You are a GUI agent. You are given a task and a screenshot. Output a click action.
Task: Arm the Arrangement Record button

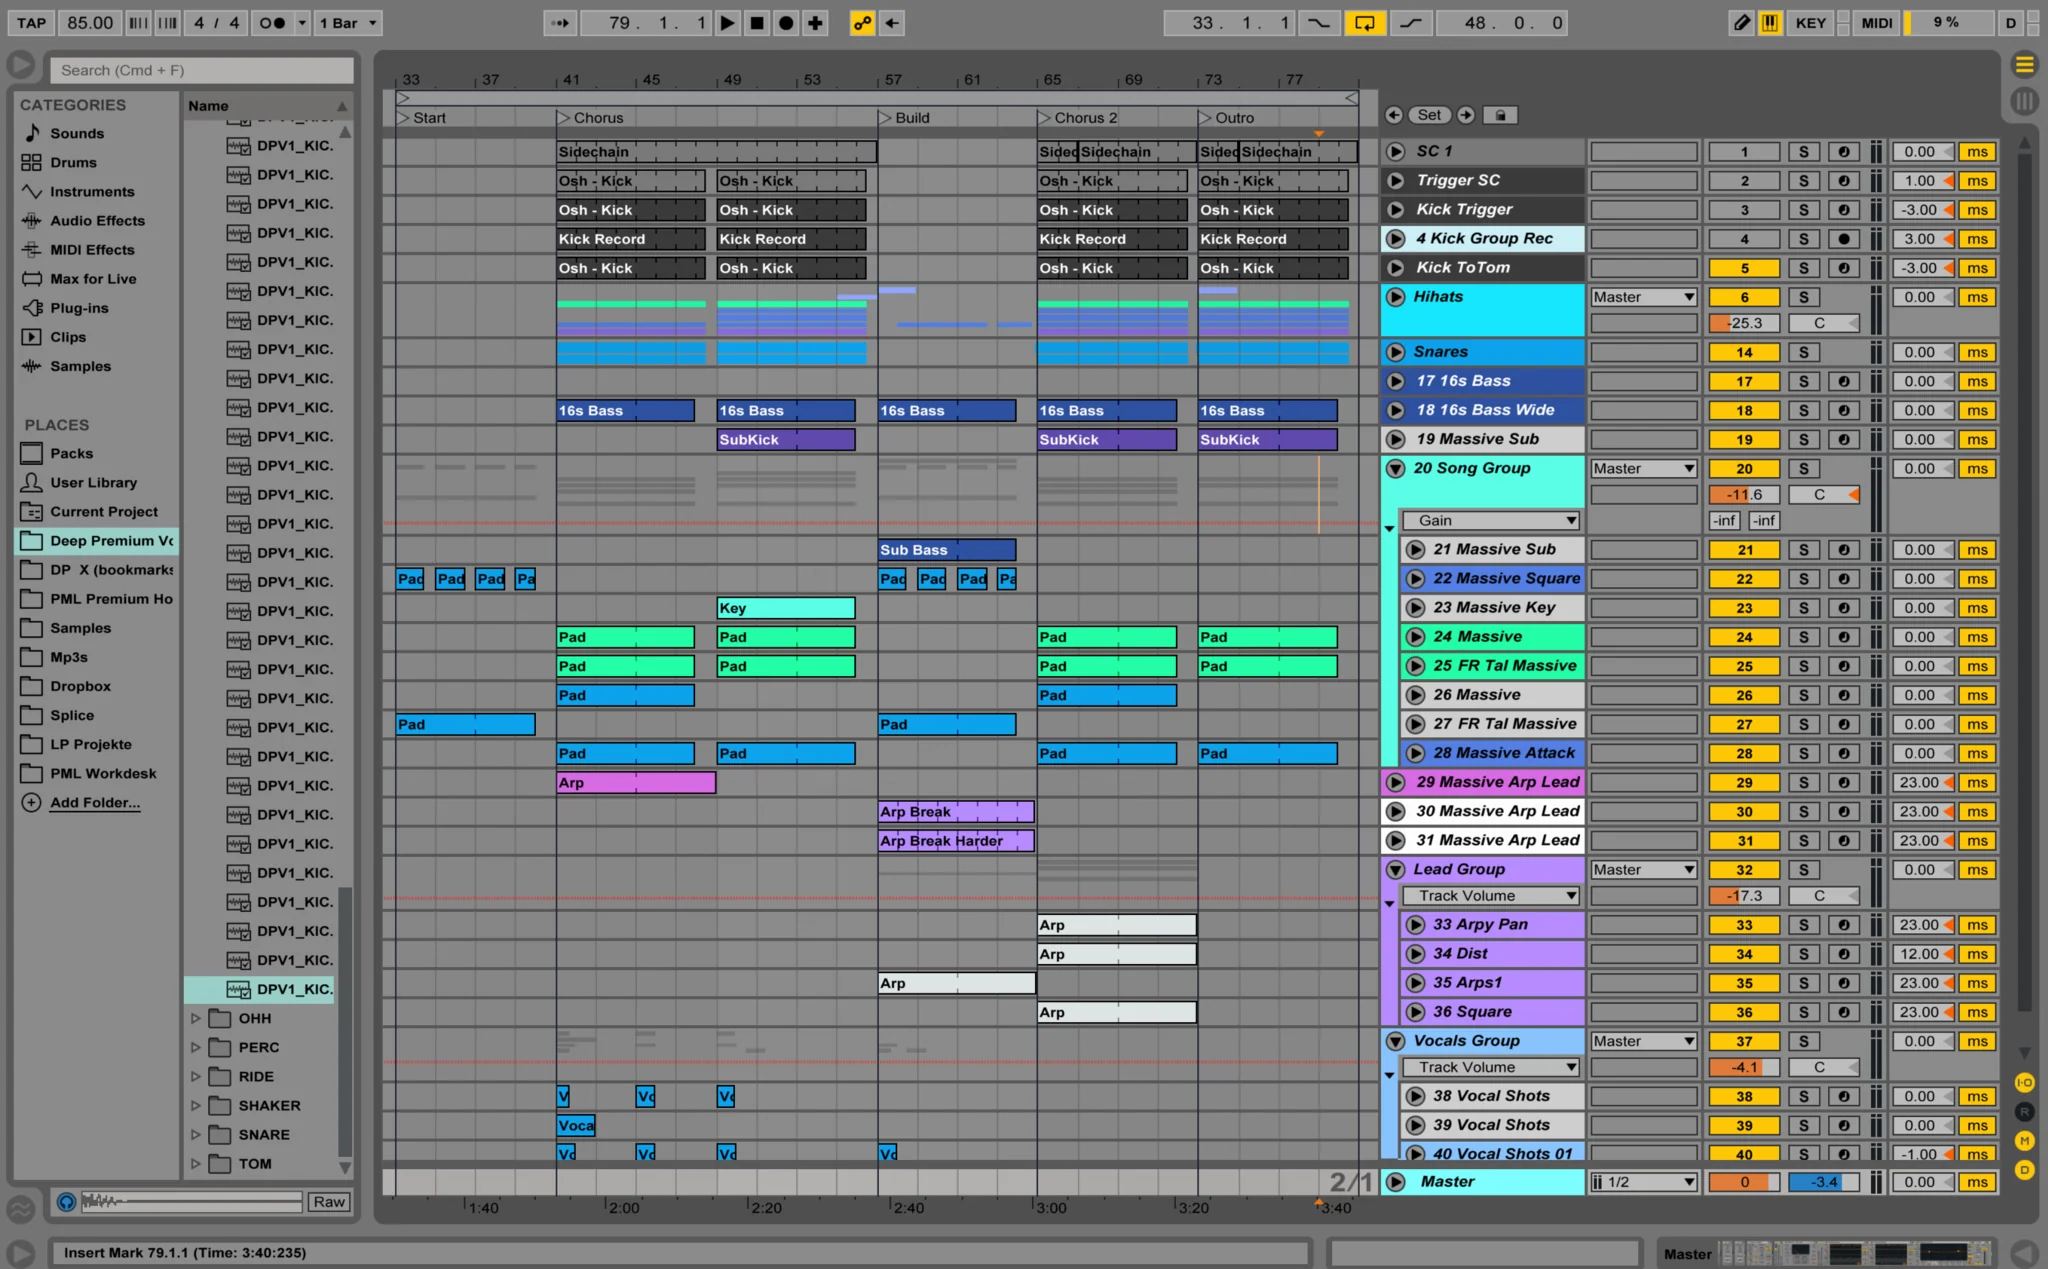[x=786, y=23]
